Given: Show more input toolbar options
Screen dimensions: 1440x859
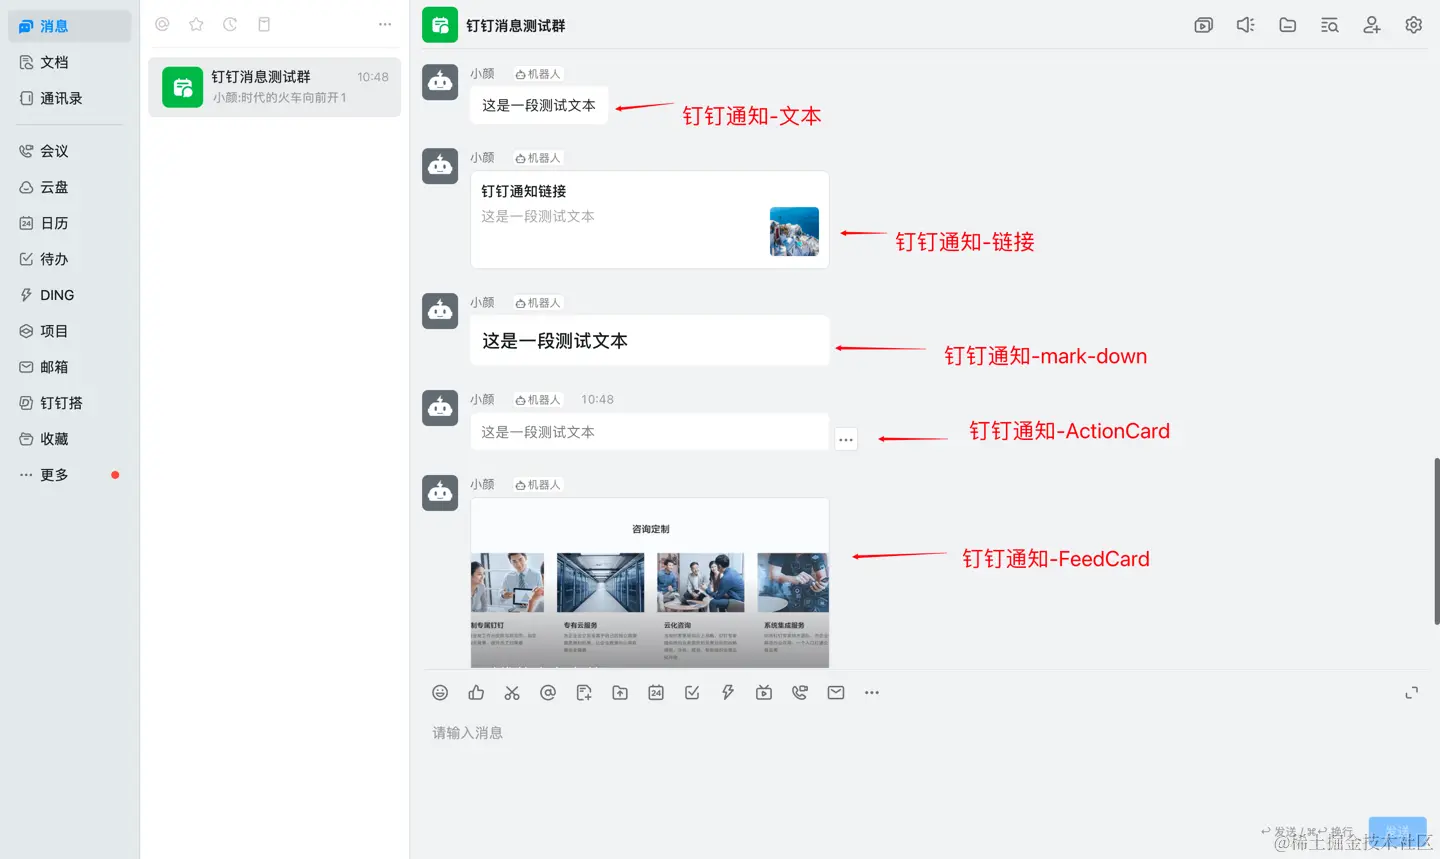Looking at the screenshot, I should [872, 693].
